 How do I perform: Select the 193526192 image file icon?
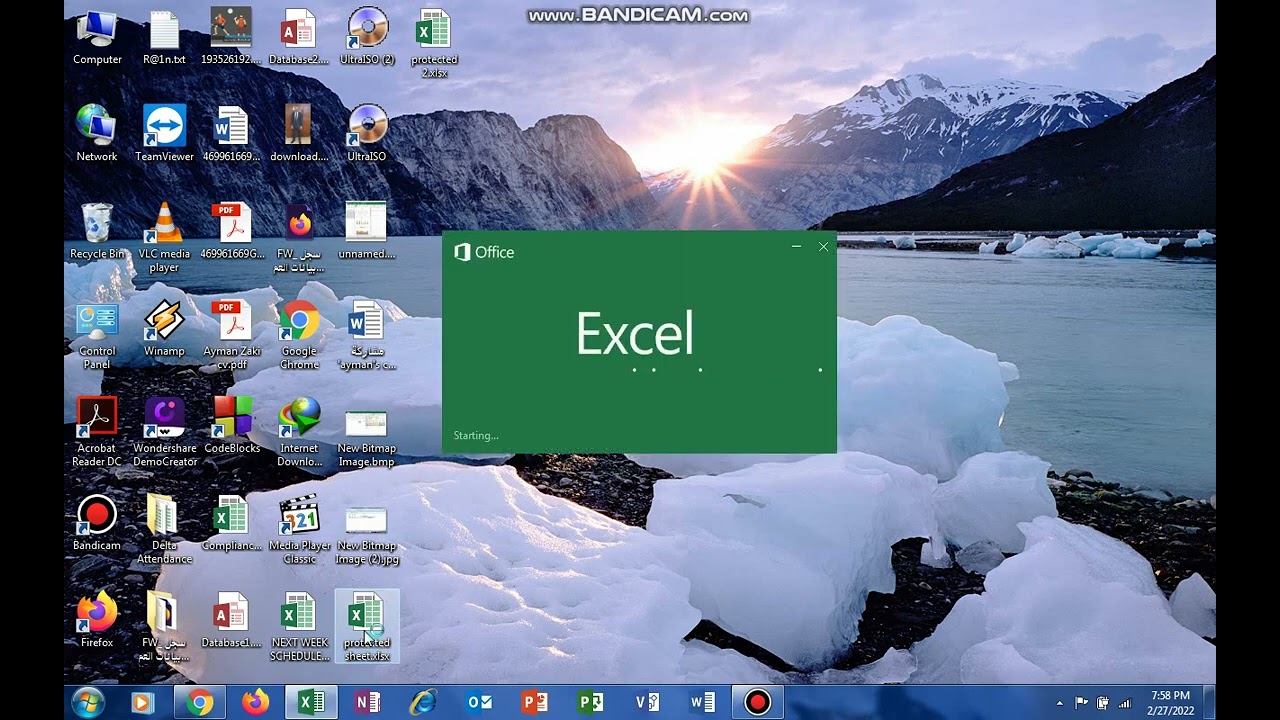tap(231, 37)
